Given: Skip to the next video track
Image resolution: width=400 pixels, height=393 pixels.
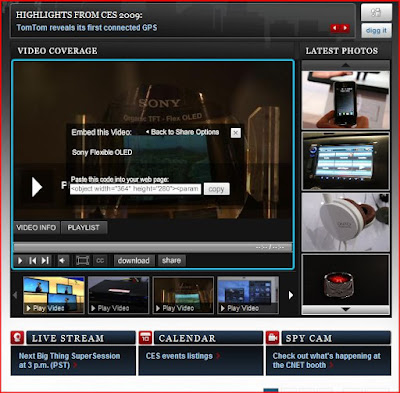Looking at the screenshot, I should coord(45,260).
